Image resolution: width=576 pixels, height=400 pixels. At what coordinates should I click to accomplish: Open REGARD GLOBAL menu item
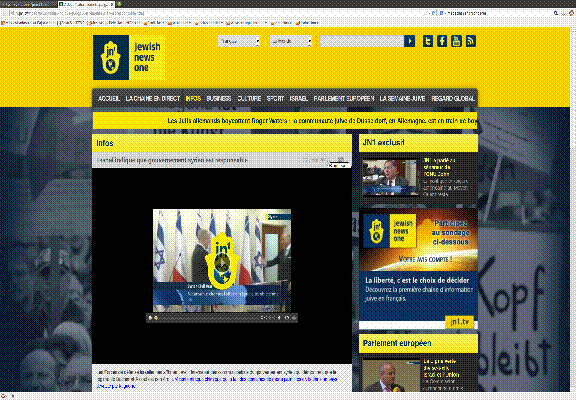click(x=453, y=98)
